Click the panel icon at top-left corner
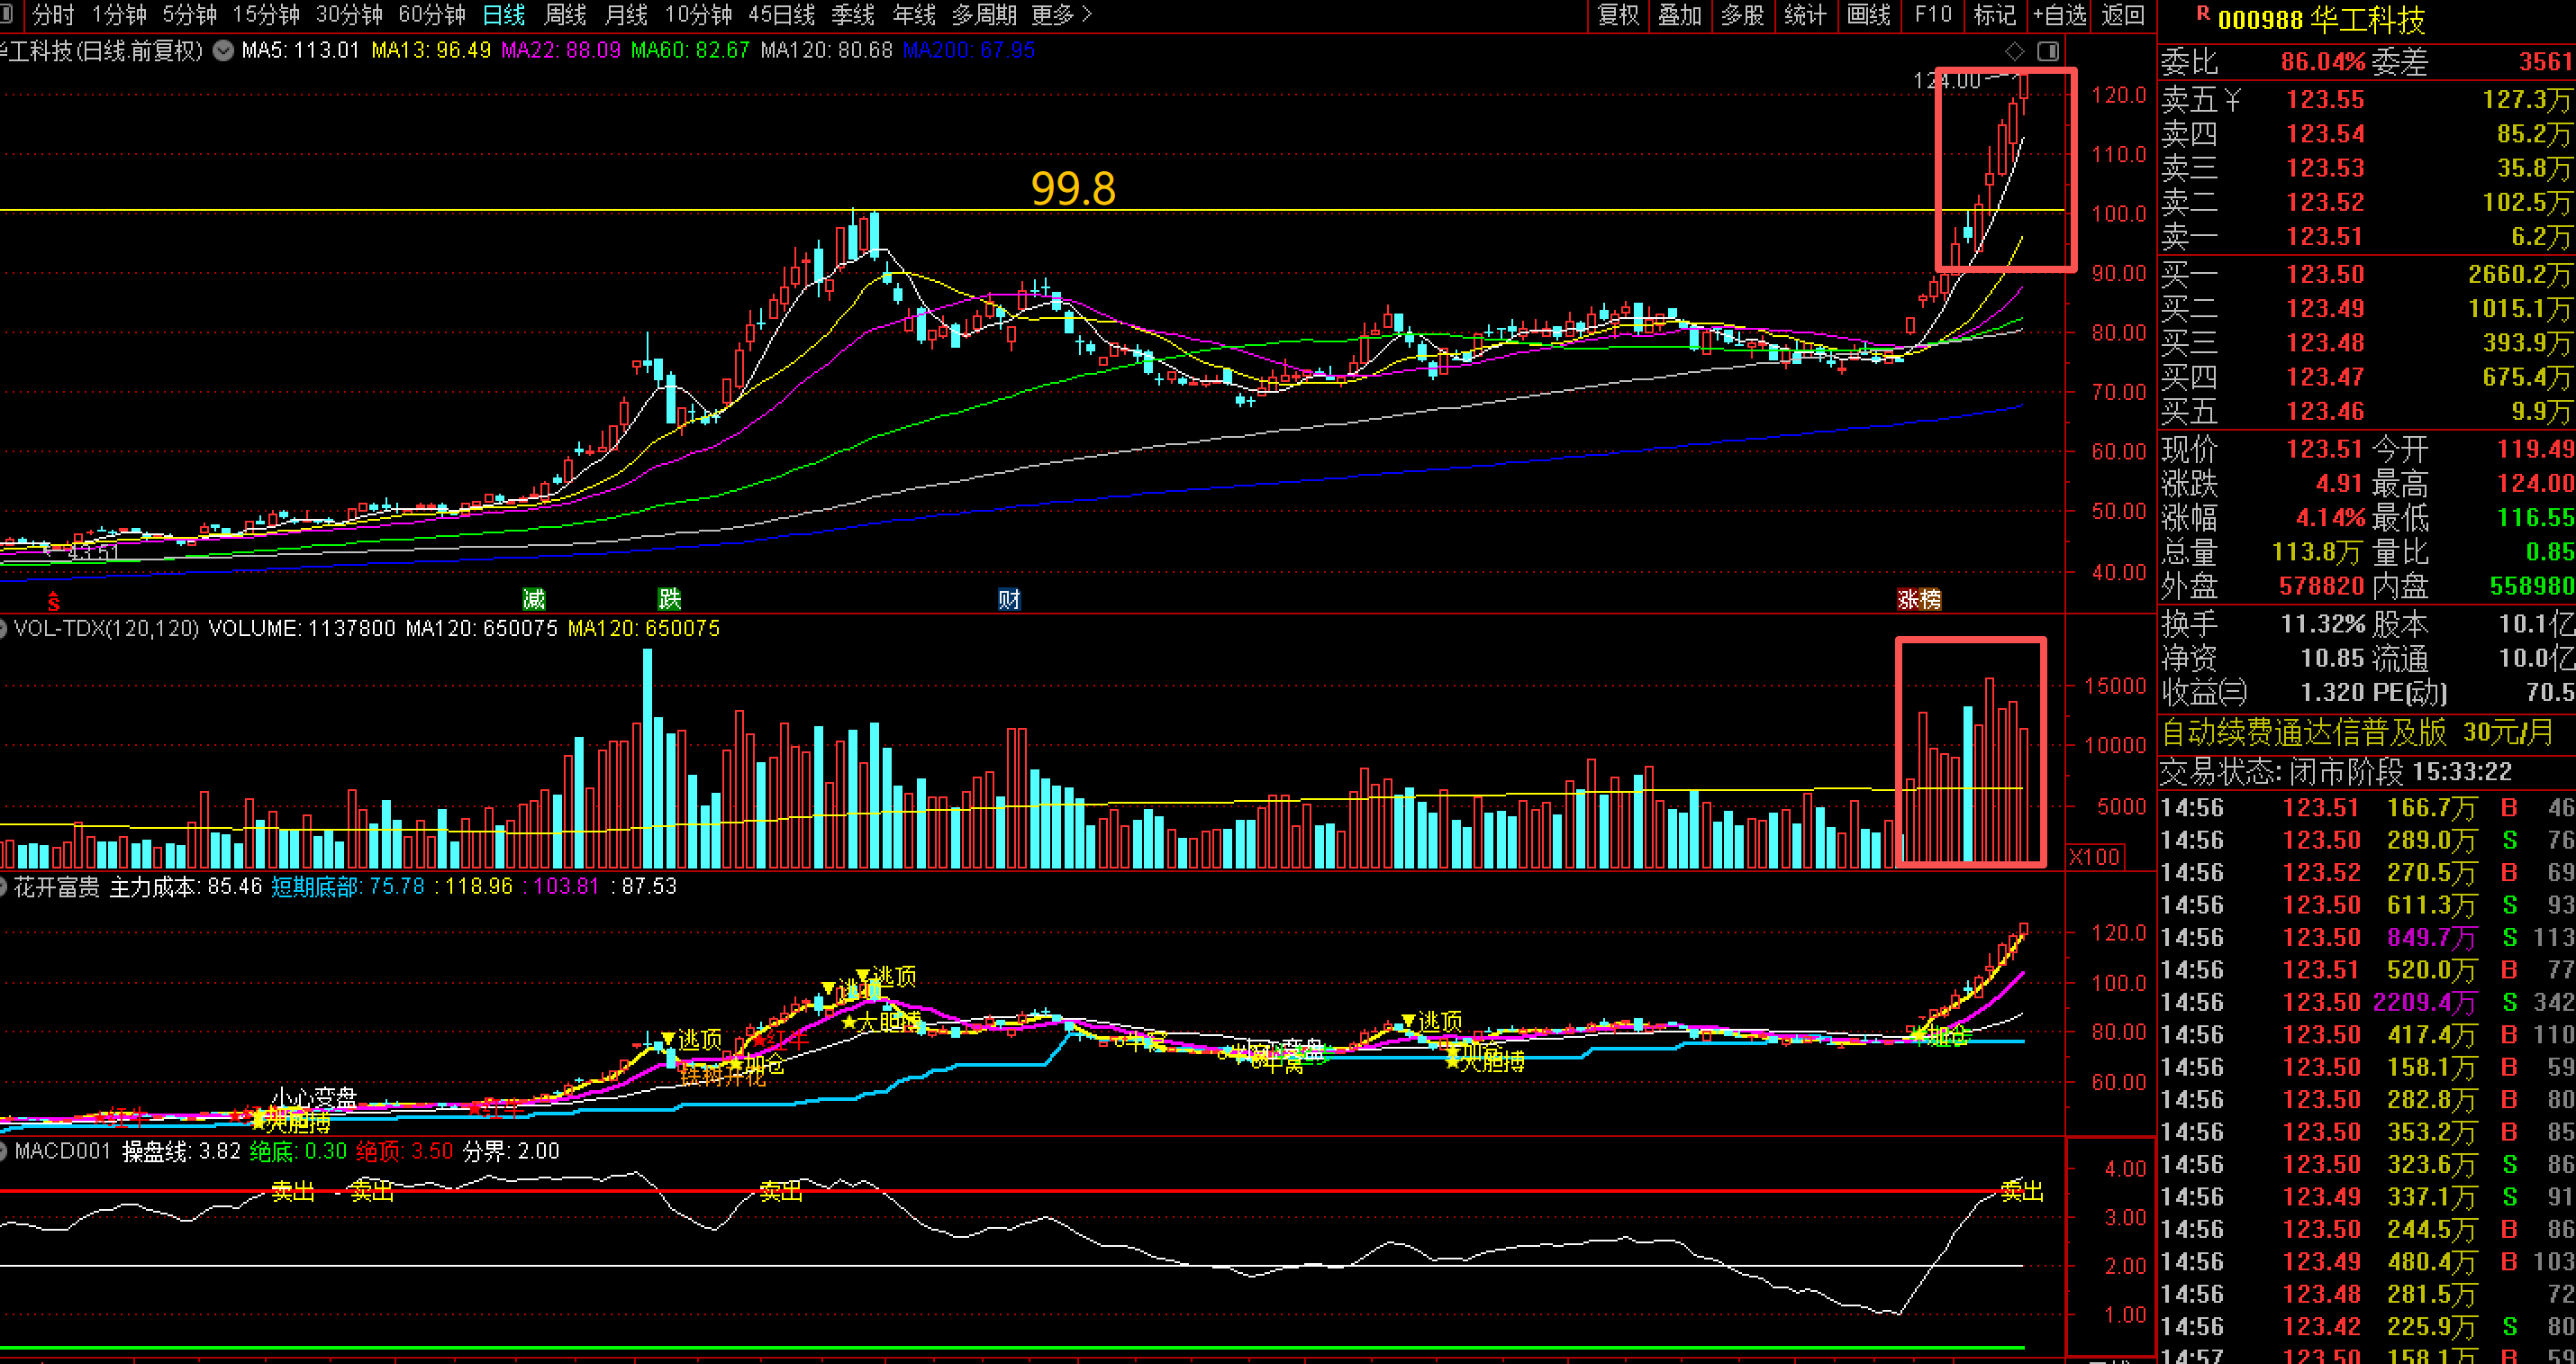This screenshot has width=2576, height=1364. pyautogui.click(x=6, y=14)
